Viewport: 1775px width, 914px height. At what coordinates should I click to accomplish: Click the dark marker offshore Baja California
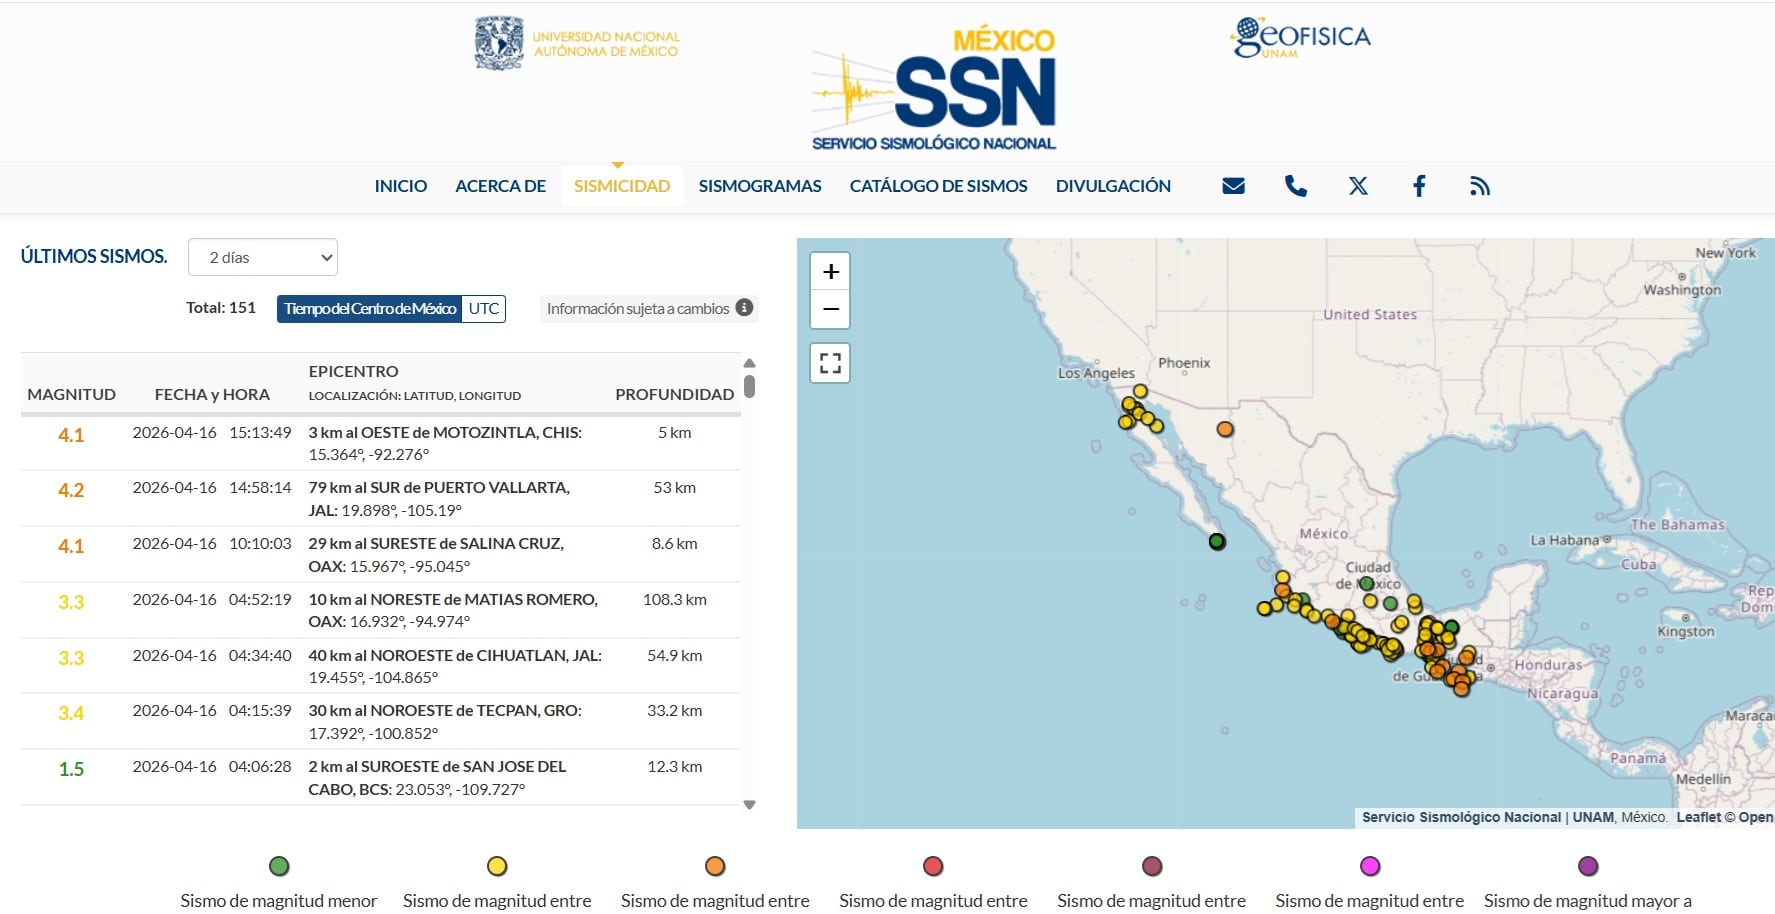tap(1216, 541)
